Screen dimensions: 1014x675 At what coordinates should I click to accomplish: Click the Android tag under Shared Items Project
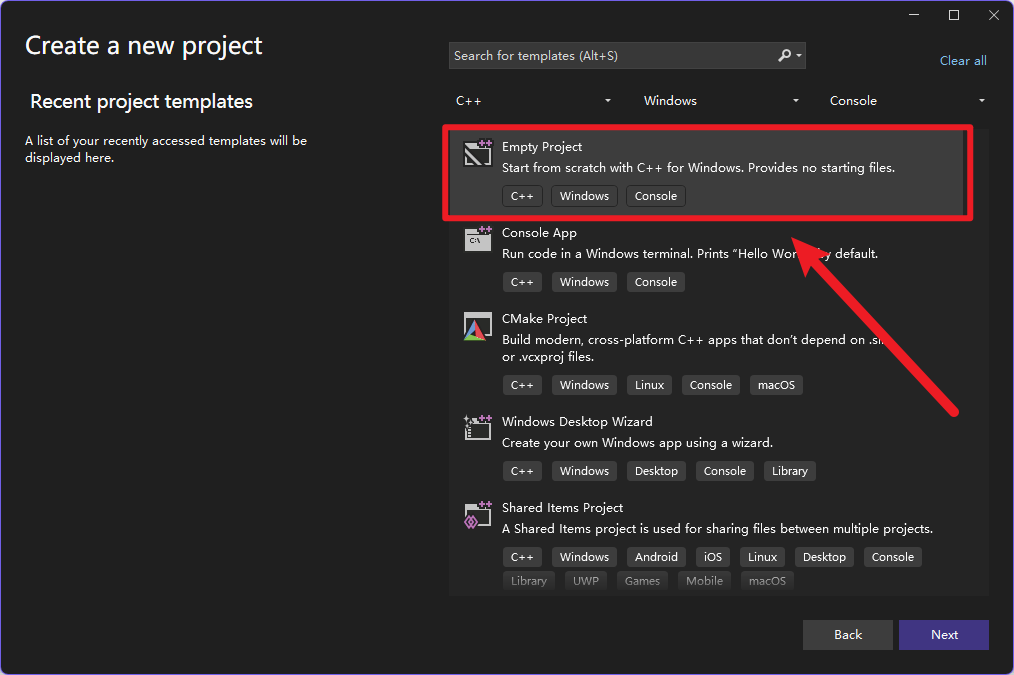pos(656,557)
